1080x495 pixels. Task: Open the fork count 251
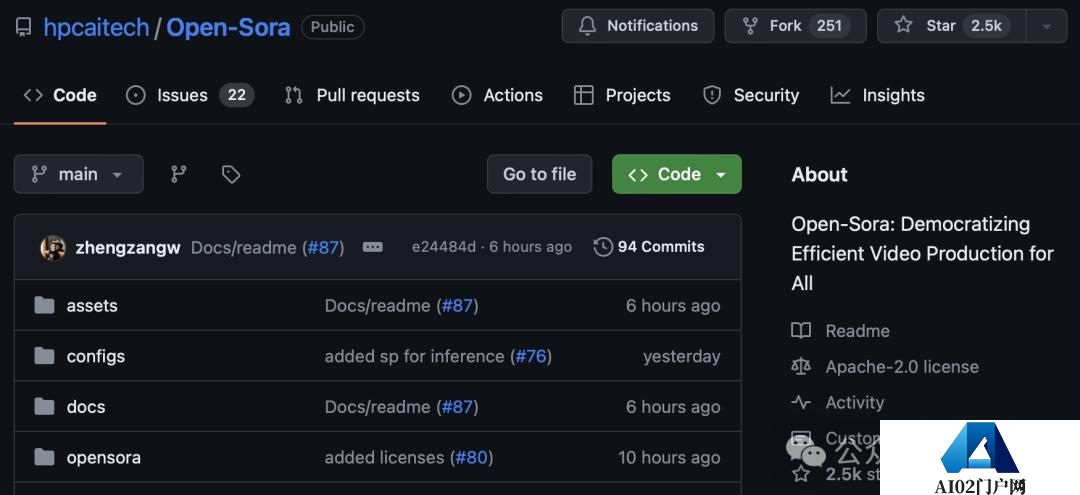point(829,26)
